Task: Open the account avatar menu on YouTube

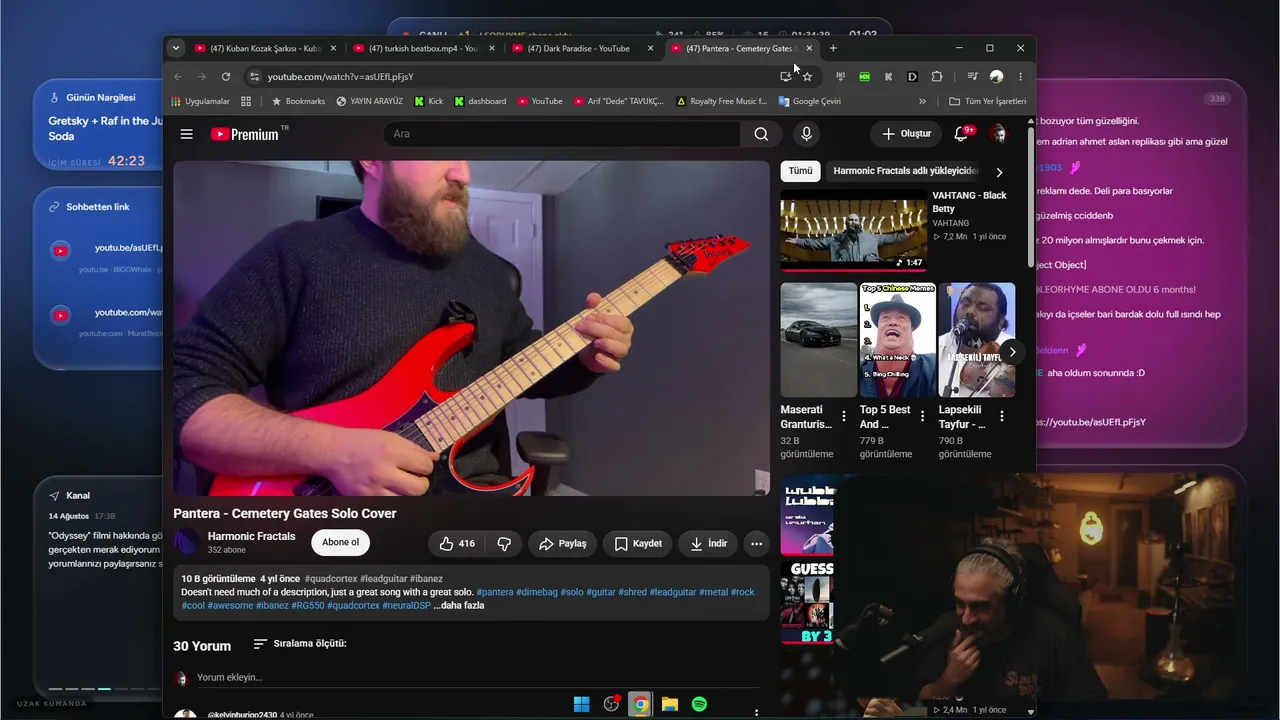Action: 998,134
